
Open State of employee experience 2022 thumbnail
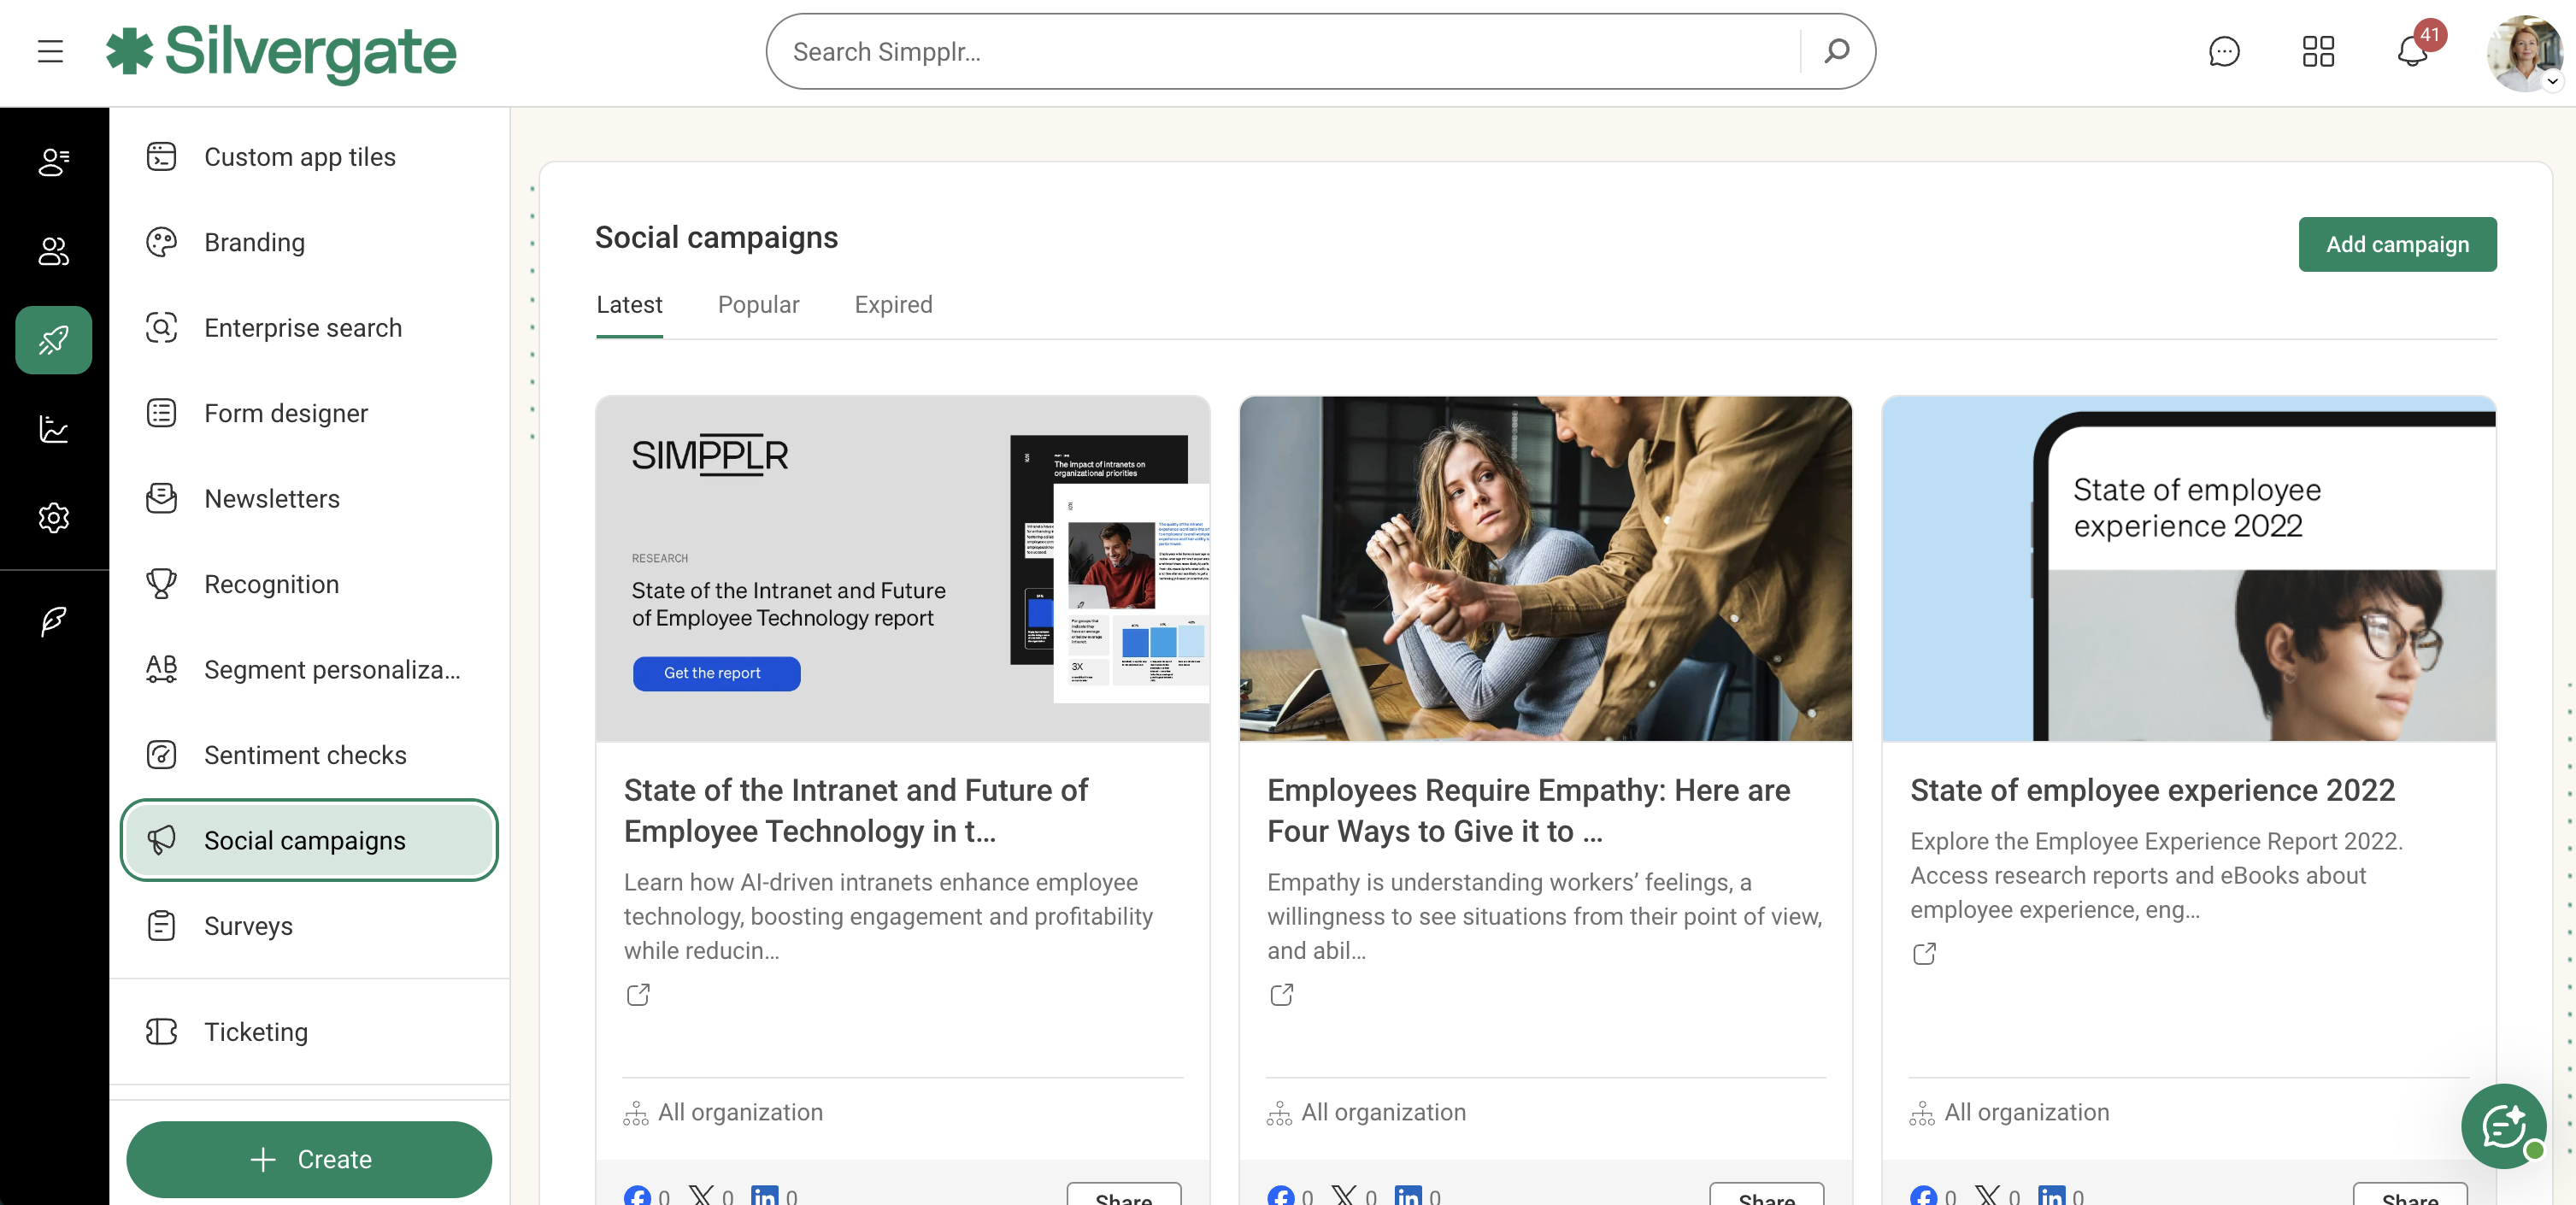[2187, 568]
